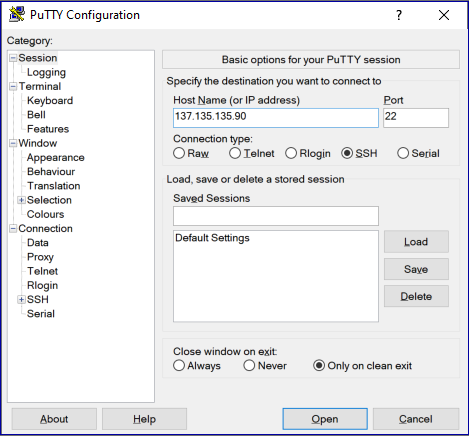Focus the Host Name input field
This screenshot has width=469, height=436.
coord(276,118)
